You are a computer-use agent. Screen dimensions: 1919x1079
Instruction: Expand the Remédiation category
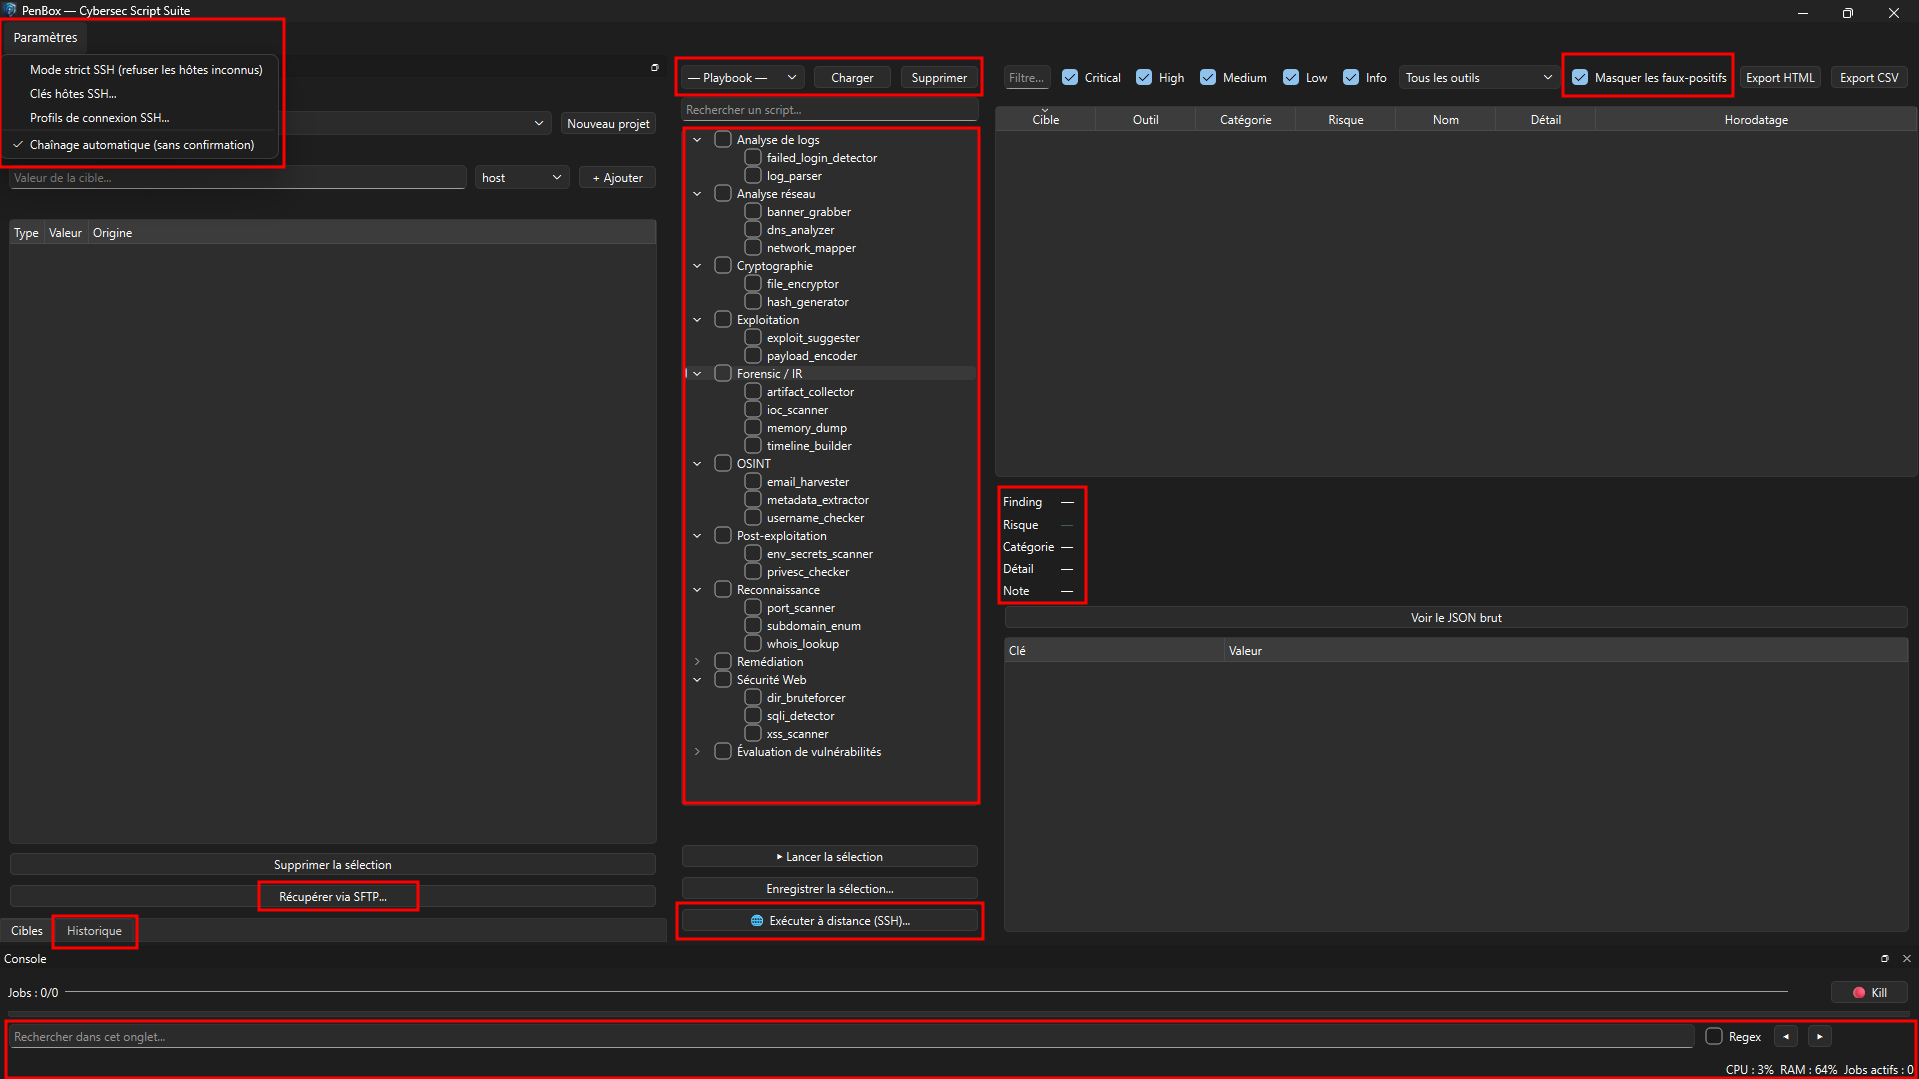pos(697,661)
